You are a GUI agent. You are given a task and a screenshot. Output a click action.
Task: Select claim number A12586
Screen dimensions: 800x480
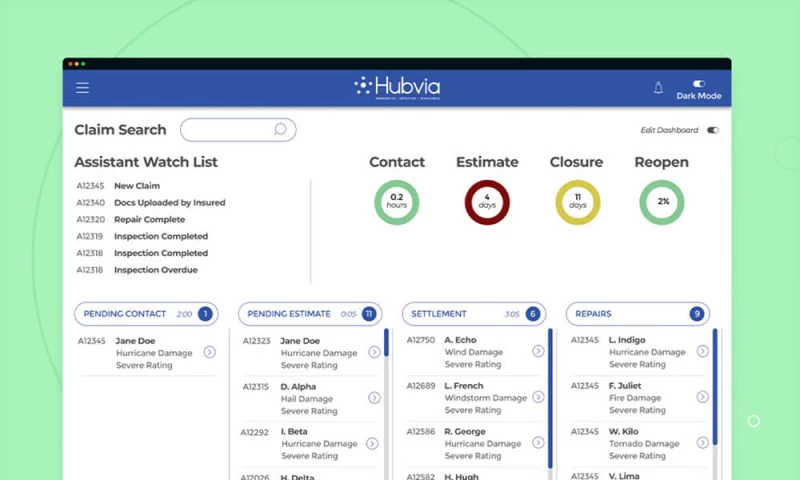[x=421, y=432]
